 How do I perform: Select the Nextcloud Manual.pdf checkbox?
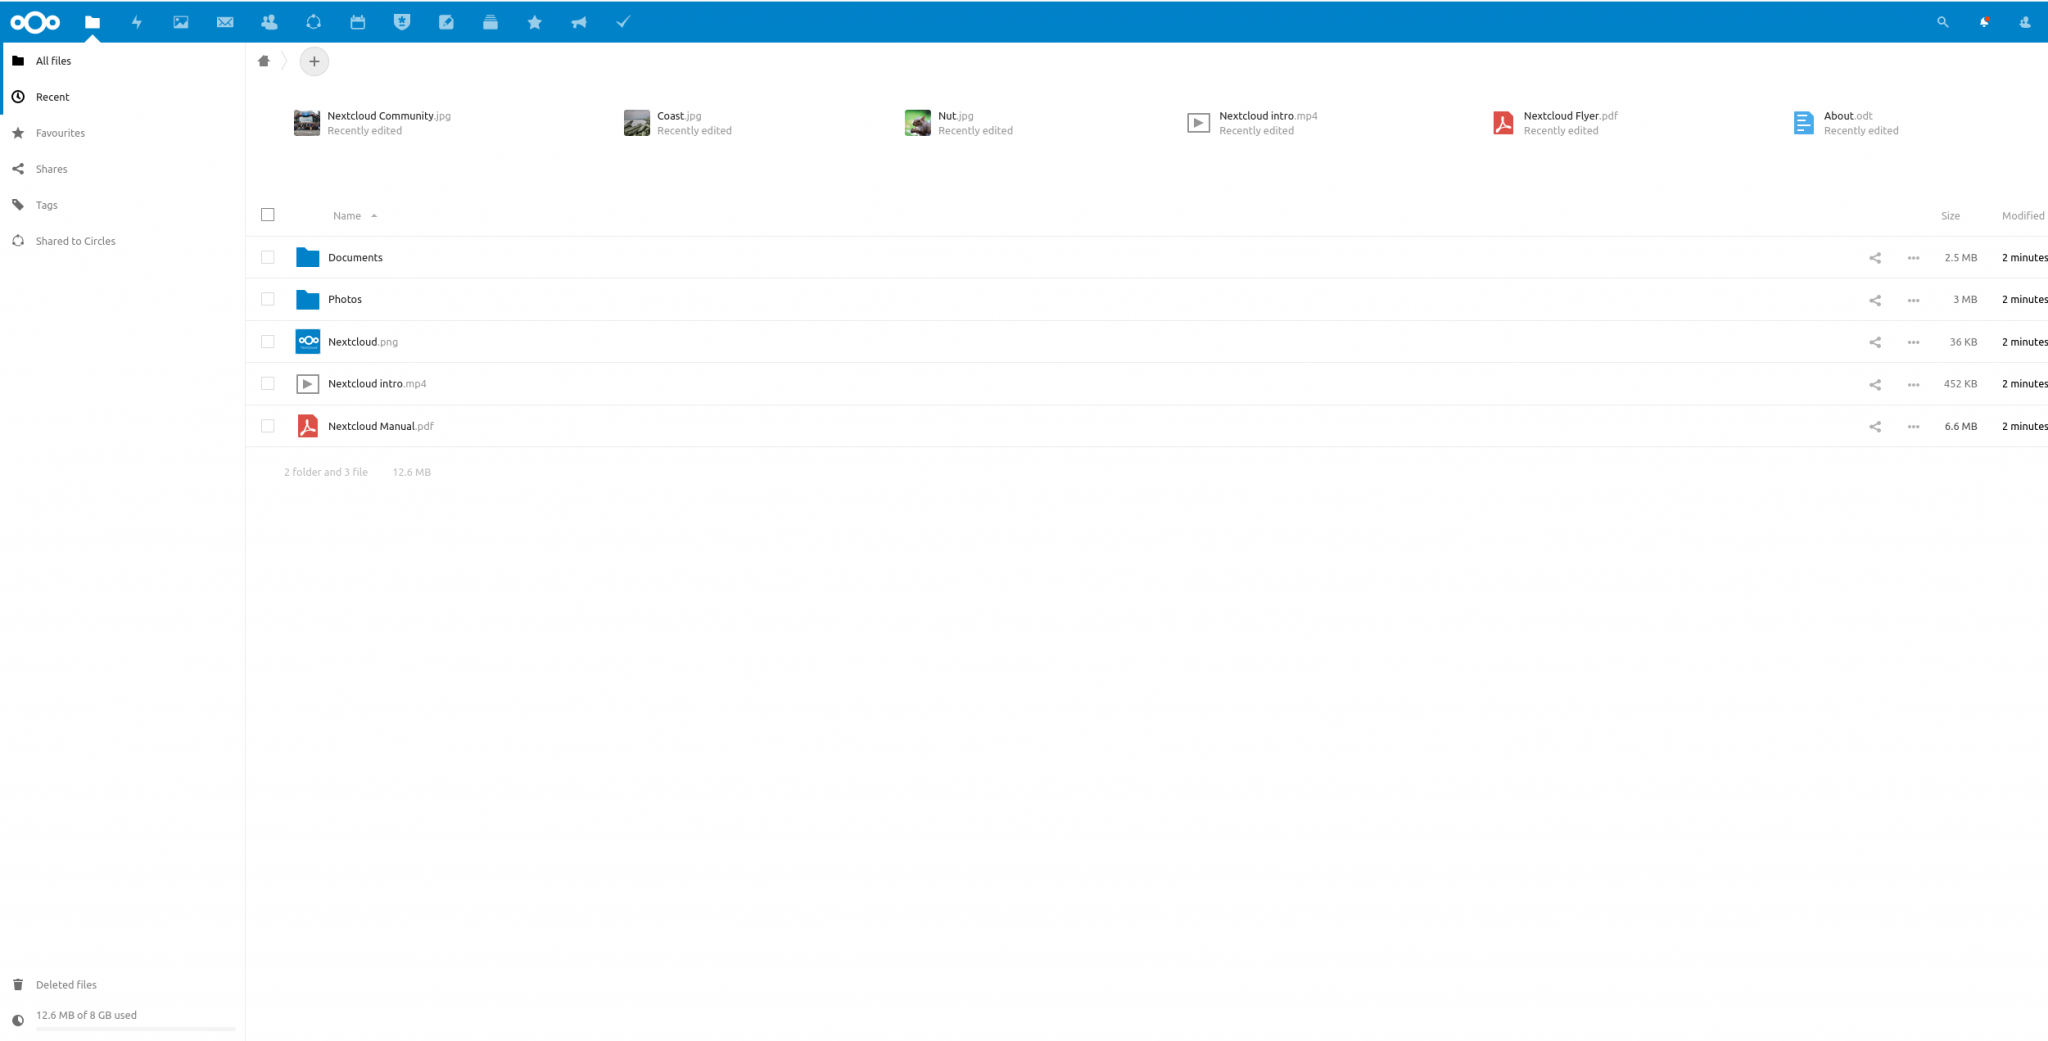tap(268, 426)
